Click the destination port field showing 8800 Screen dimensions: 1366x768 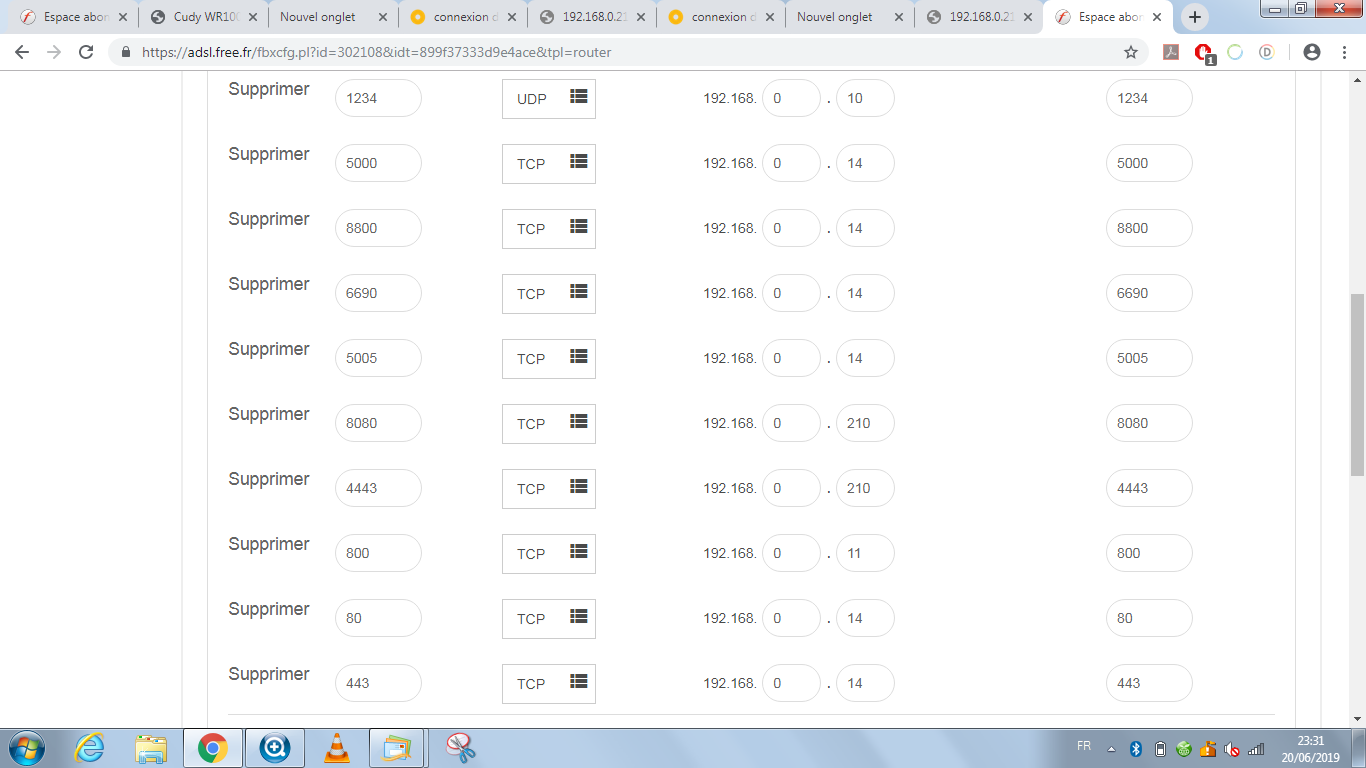[x=1149, y=228]
